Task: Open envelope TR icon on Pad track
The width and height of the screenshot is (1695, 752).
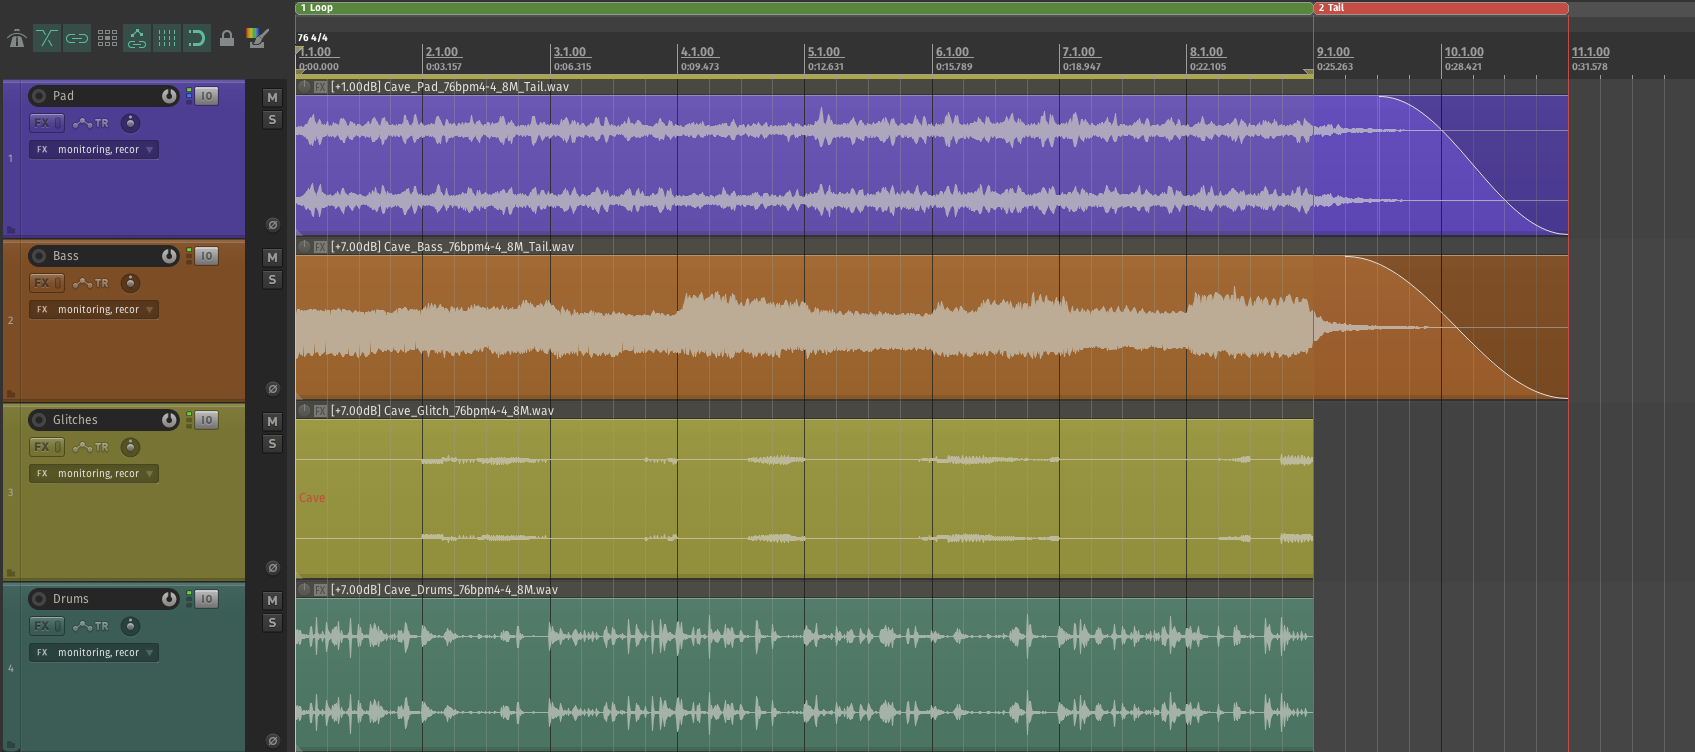Action: click(x=91, y=123)
